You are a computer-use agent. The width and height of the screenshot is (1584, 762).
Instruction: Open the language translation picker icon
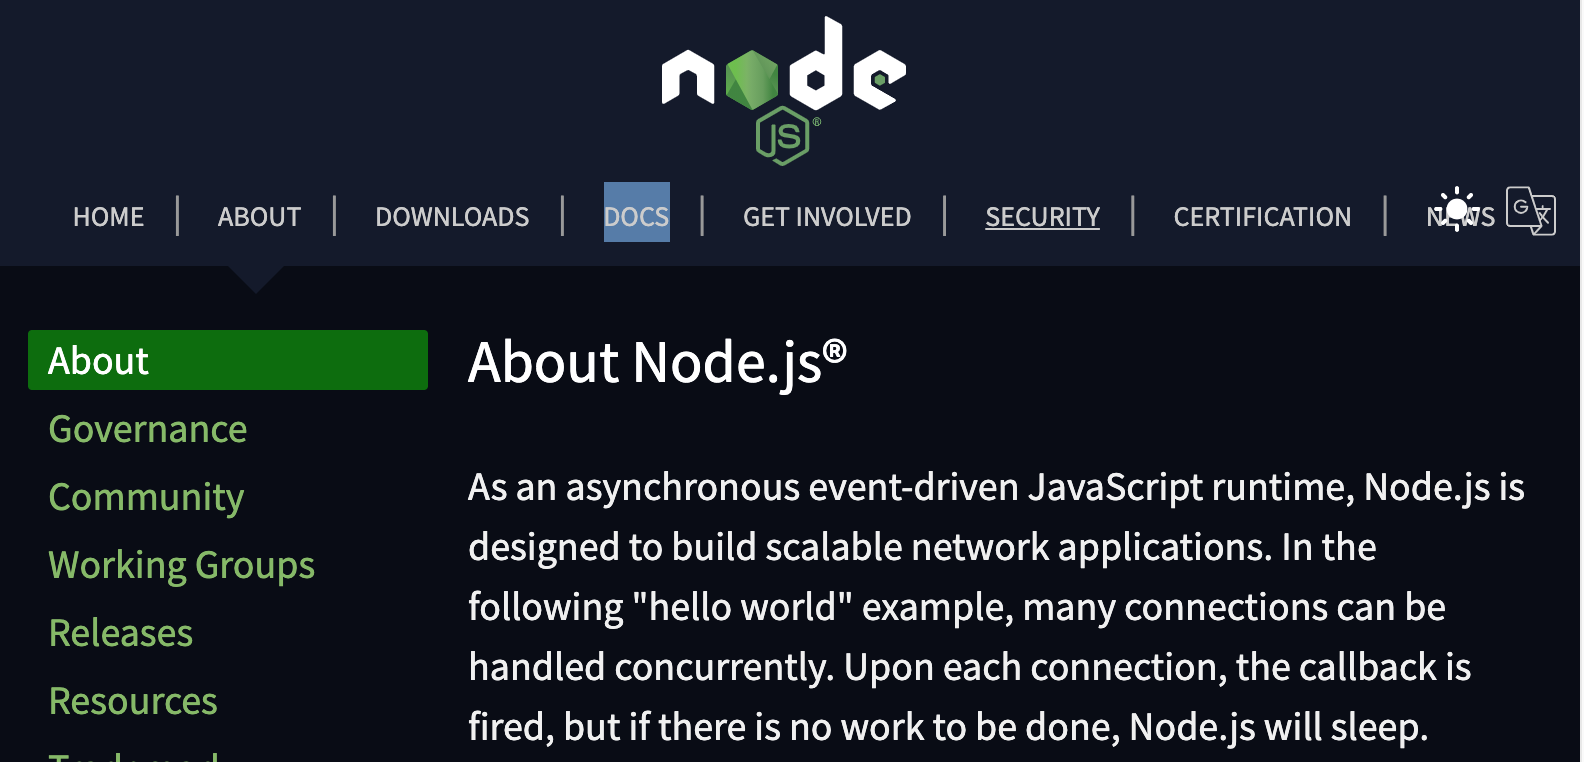(x=1531, y=211)
